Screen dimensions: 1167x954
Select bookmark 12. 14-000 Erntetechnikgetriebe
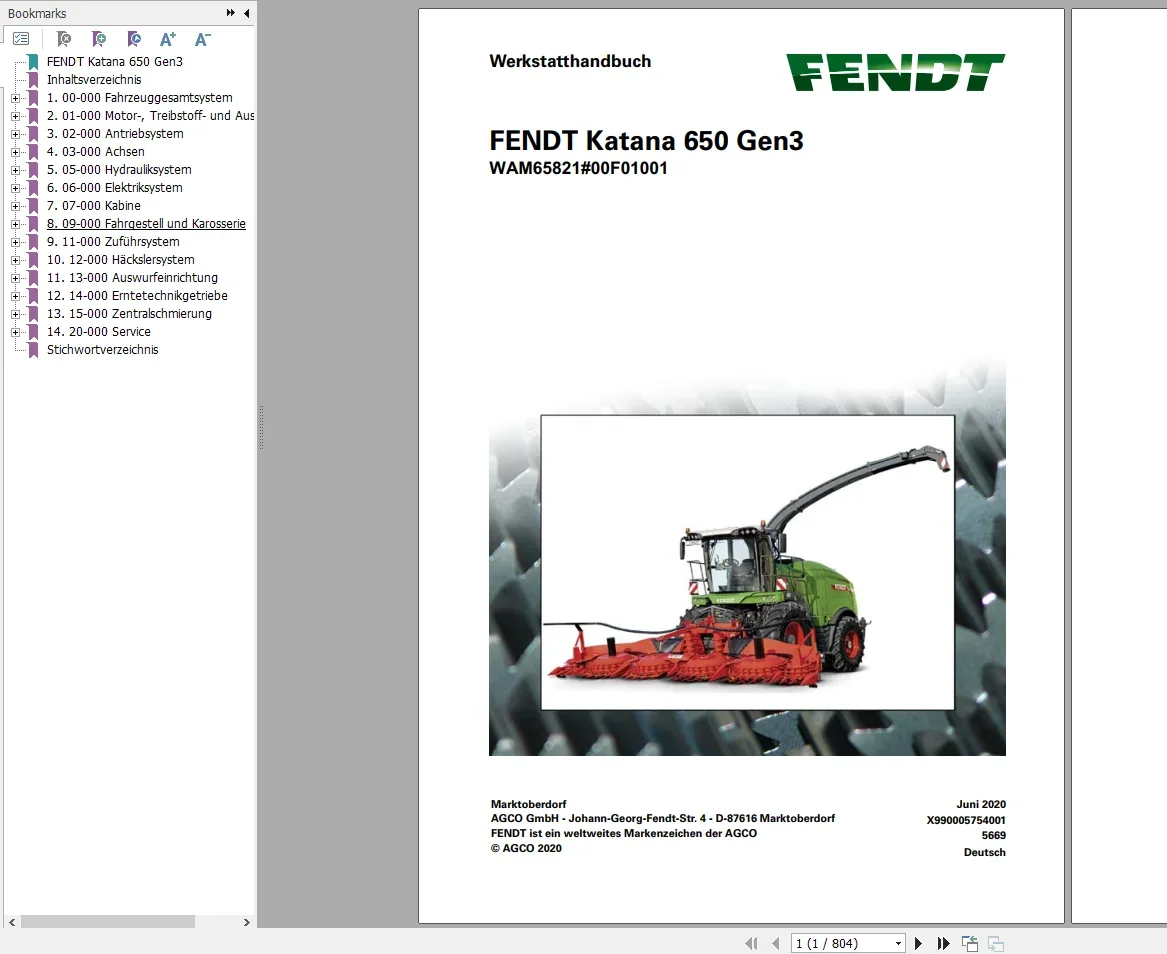click(x=137, y=295)
